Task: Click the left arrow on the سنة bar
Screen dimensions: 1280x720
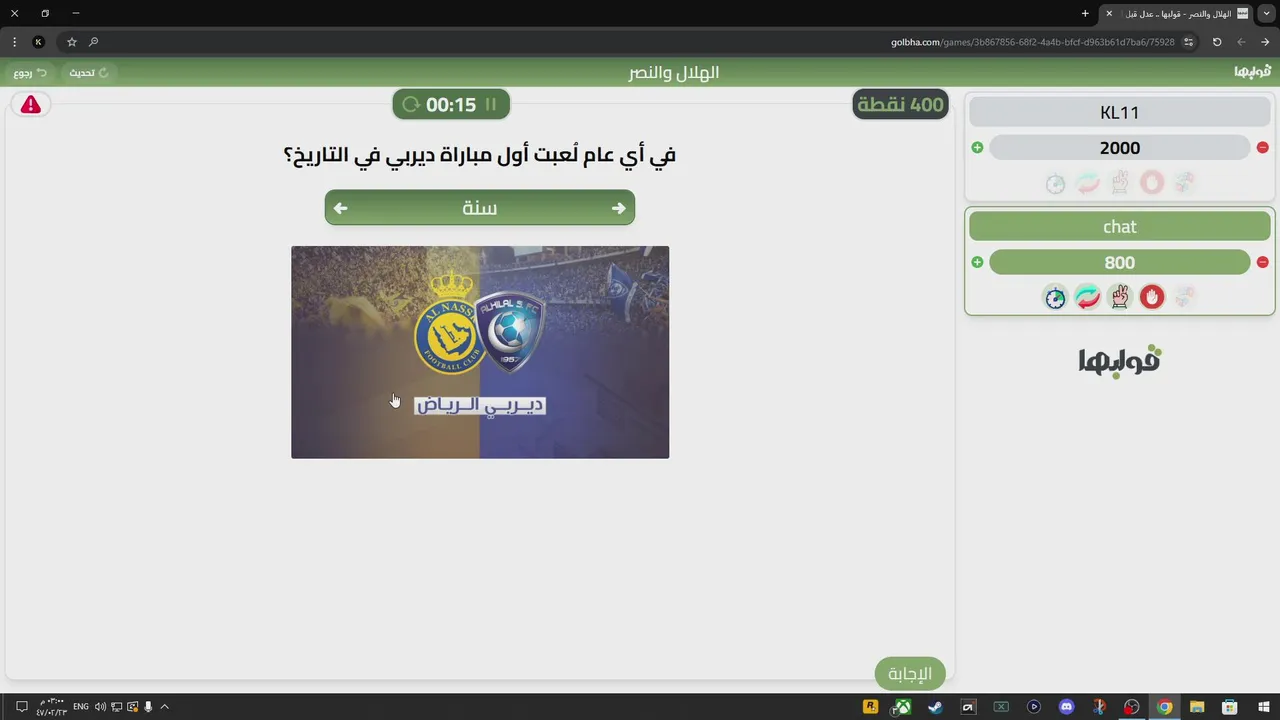Action: (341, 208)
